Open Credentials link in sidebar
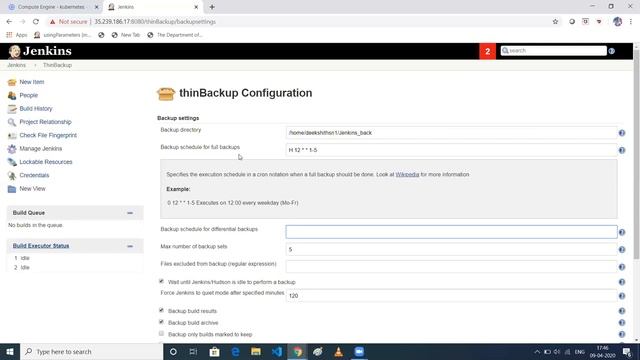Image resolution: width=640 pixels, height=360 pixels. tap(34, 176)
